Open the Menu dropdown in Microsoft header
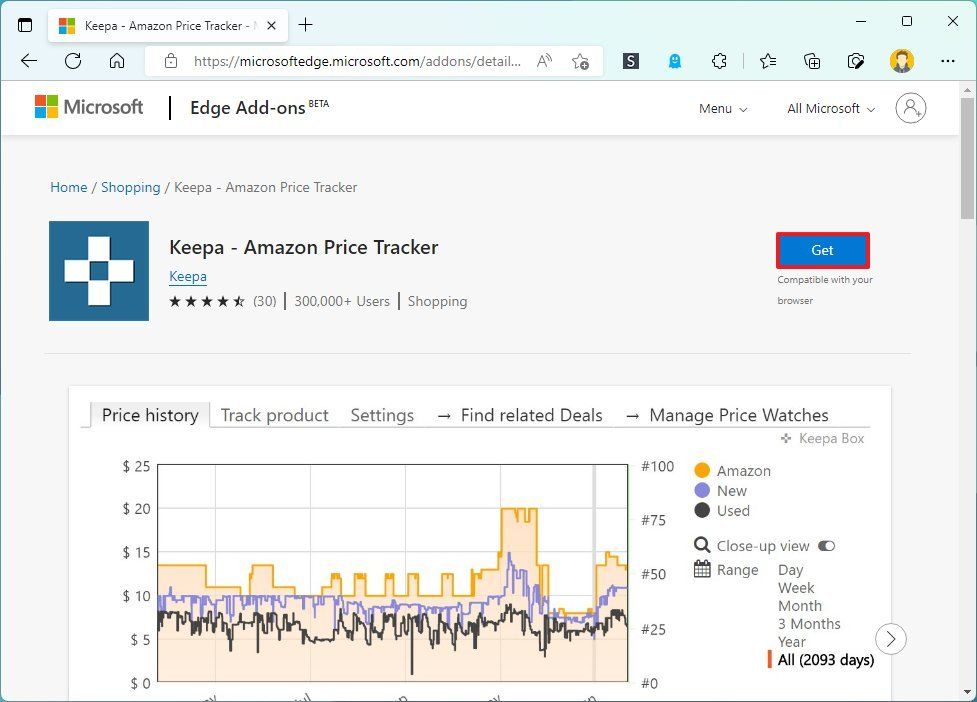The height and width of the screenshot is (702, 977). click(722, 108)
